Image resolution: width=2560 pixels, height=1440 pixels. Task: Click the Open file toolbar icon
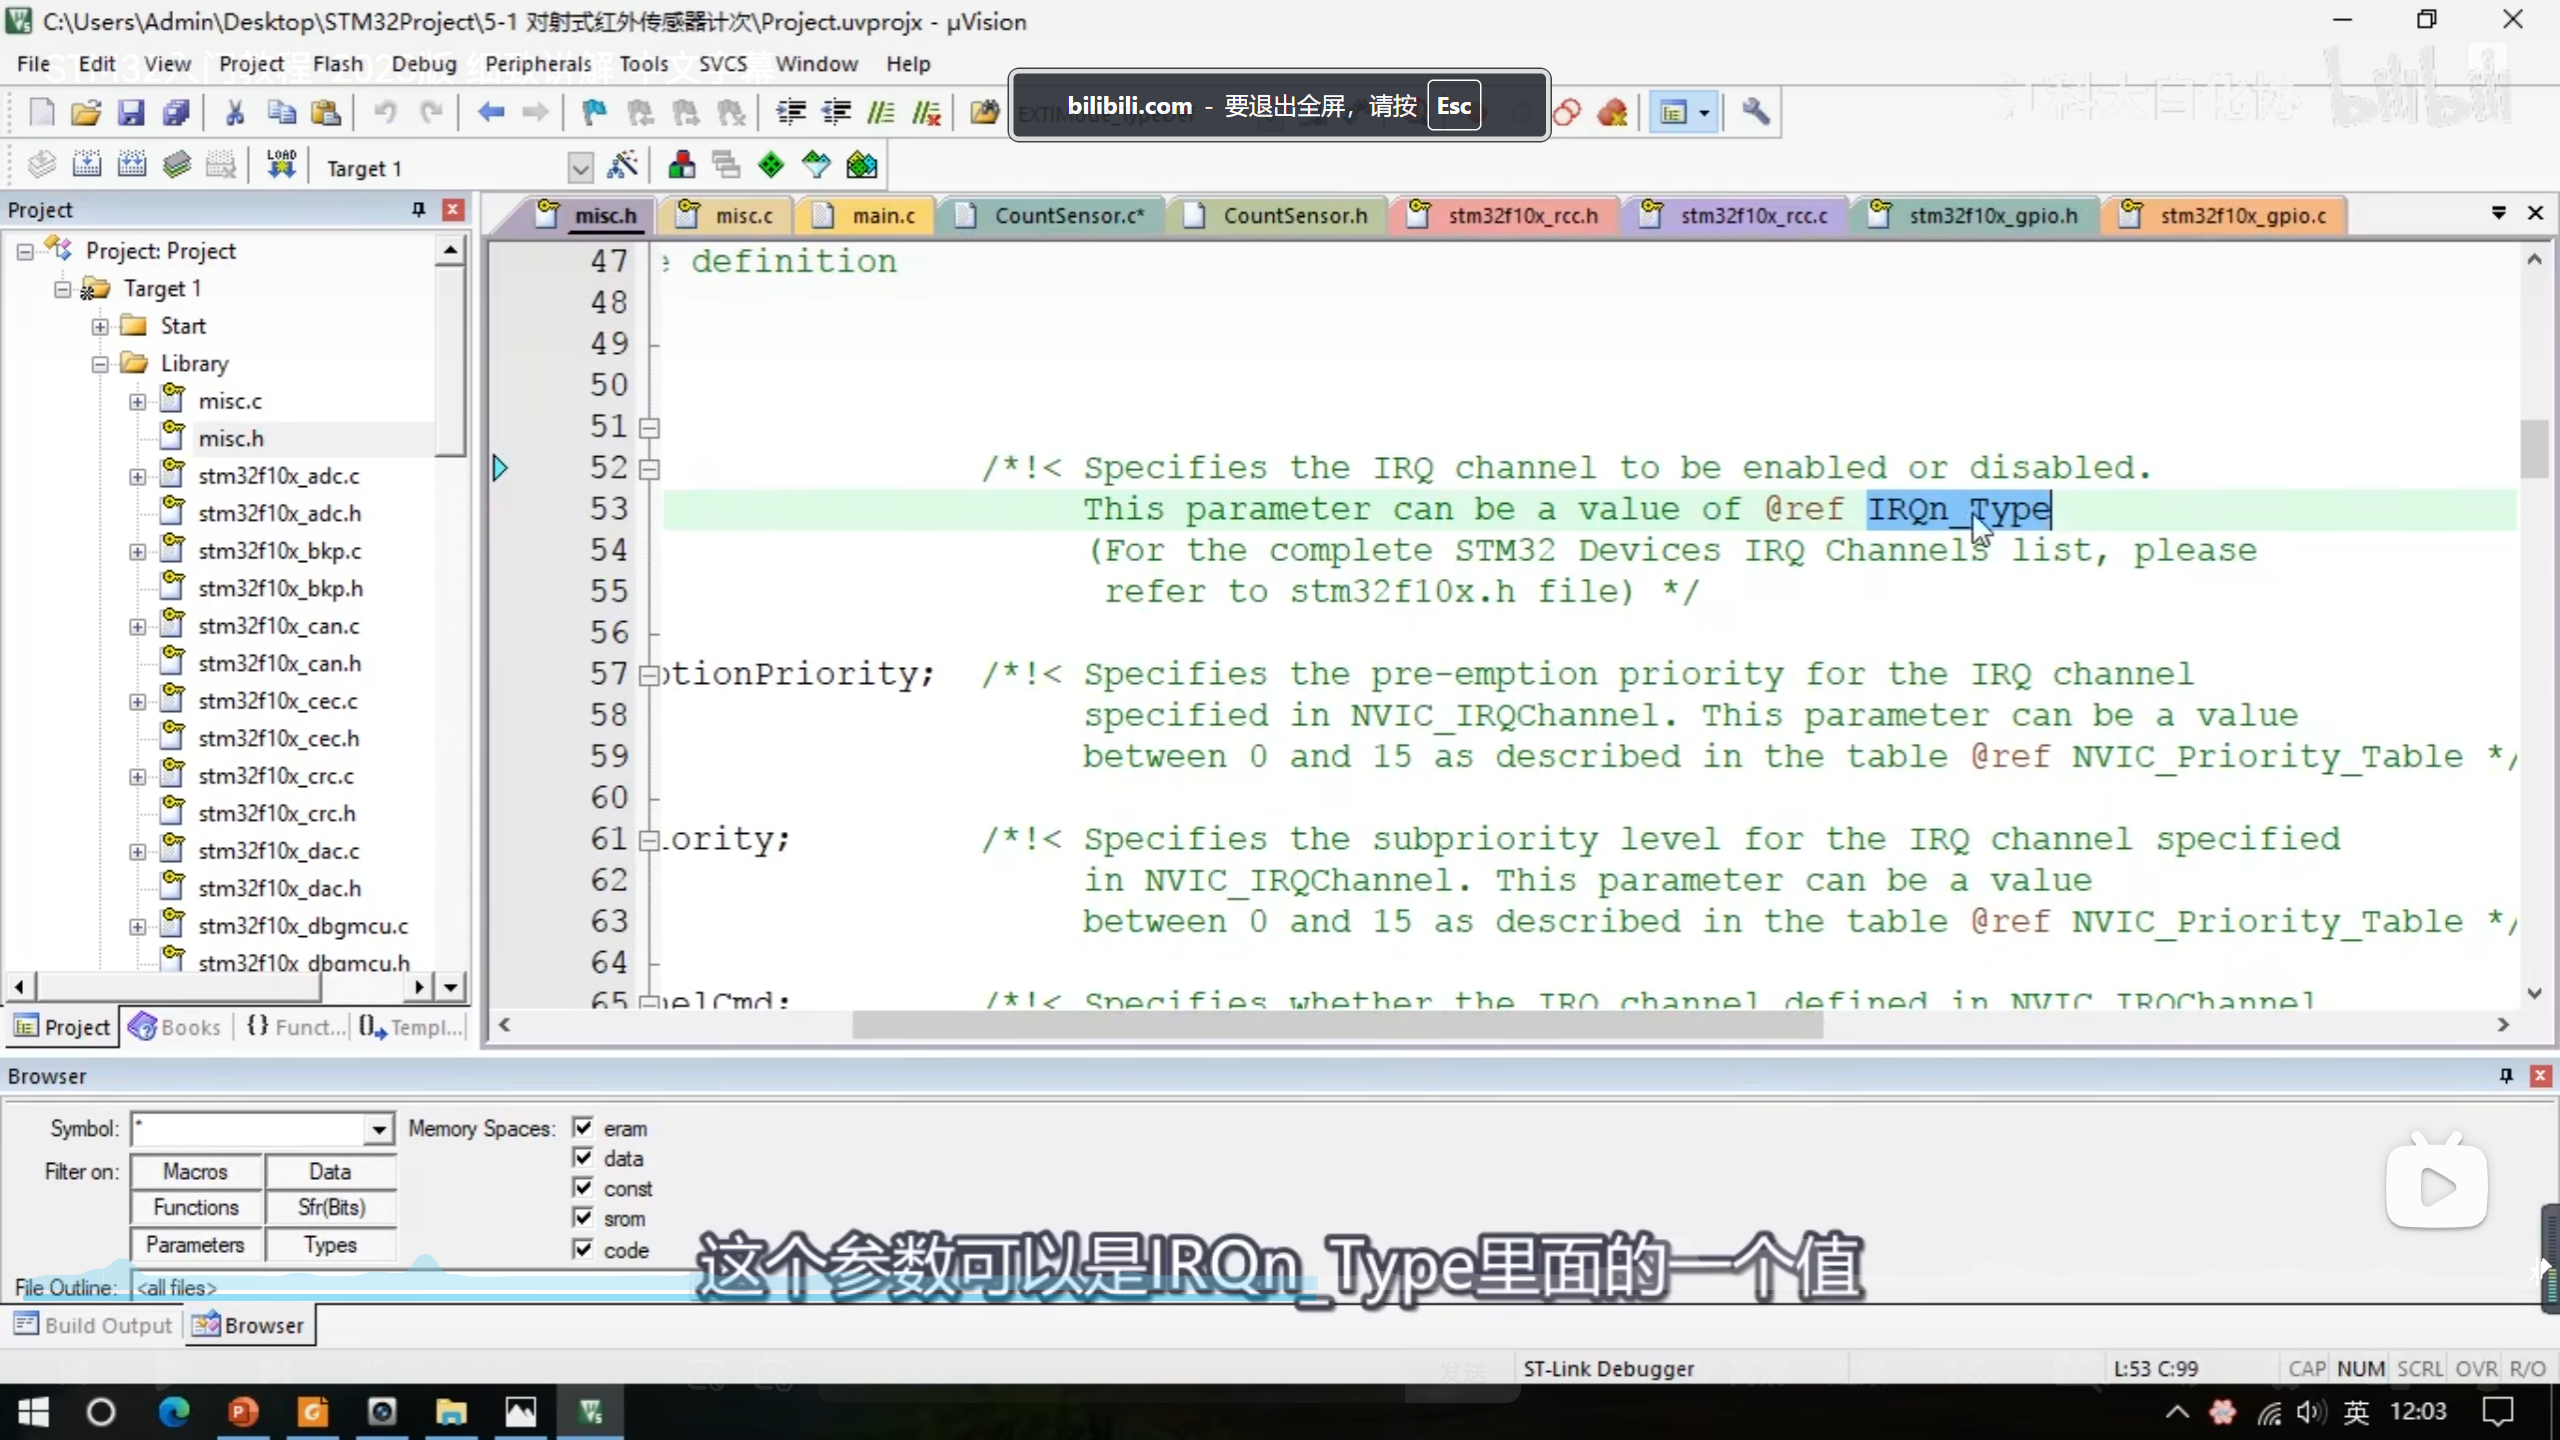pyautogui.click(x=86, y=112)
